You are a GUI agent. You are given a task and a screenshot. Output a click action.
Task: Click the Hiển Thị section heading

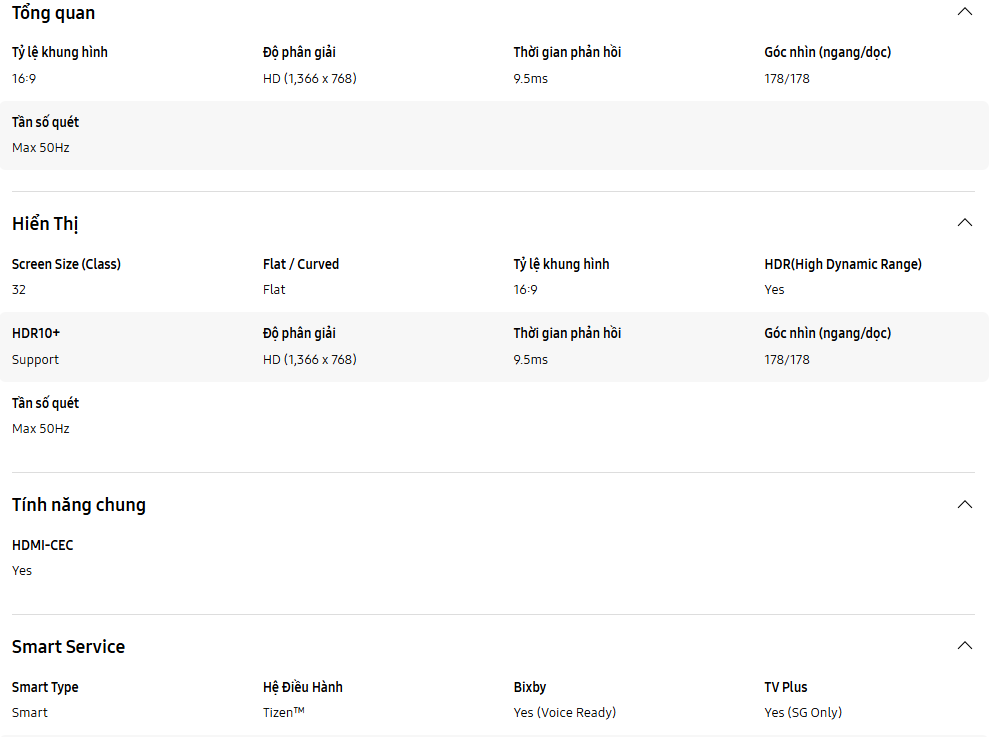[x=45, y=224]
